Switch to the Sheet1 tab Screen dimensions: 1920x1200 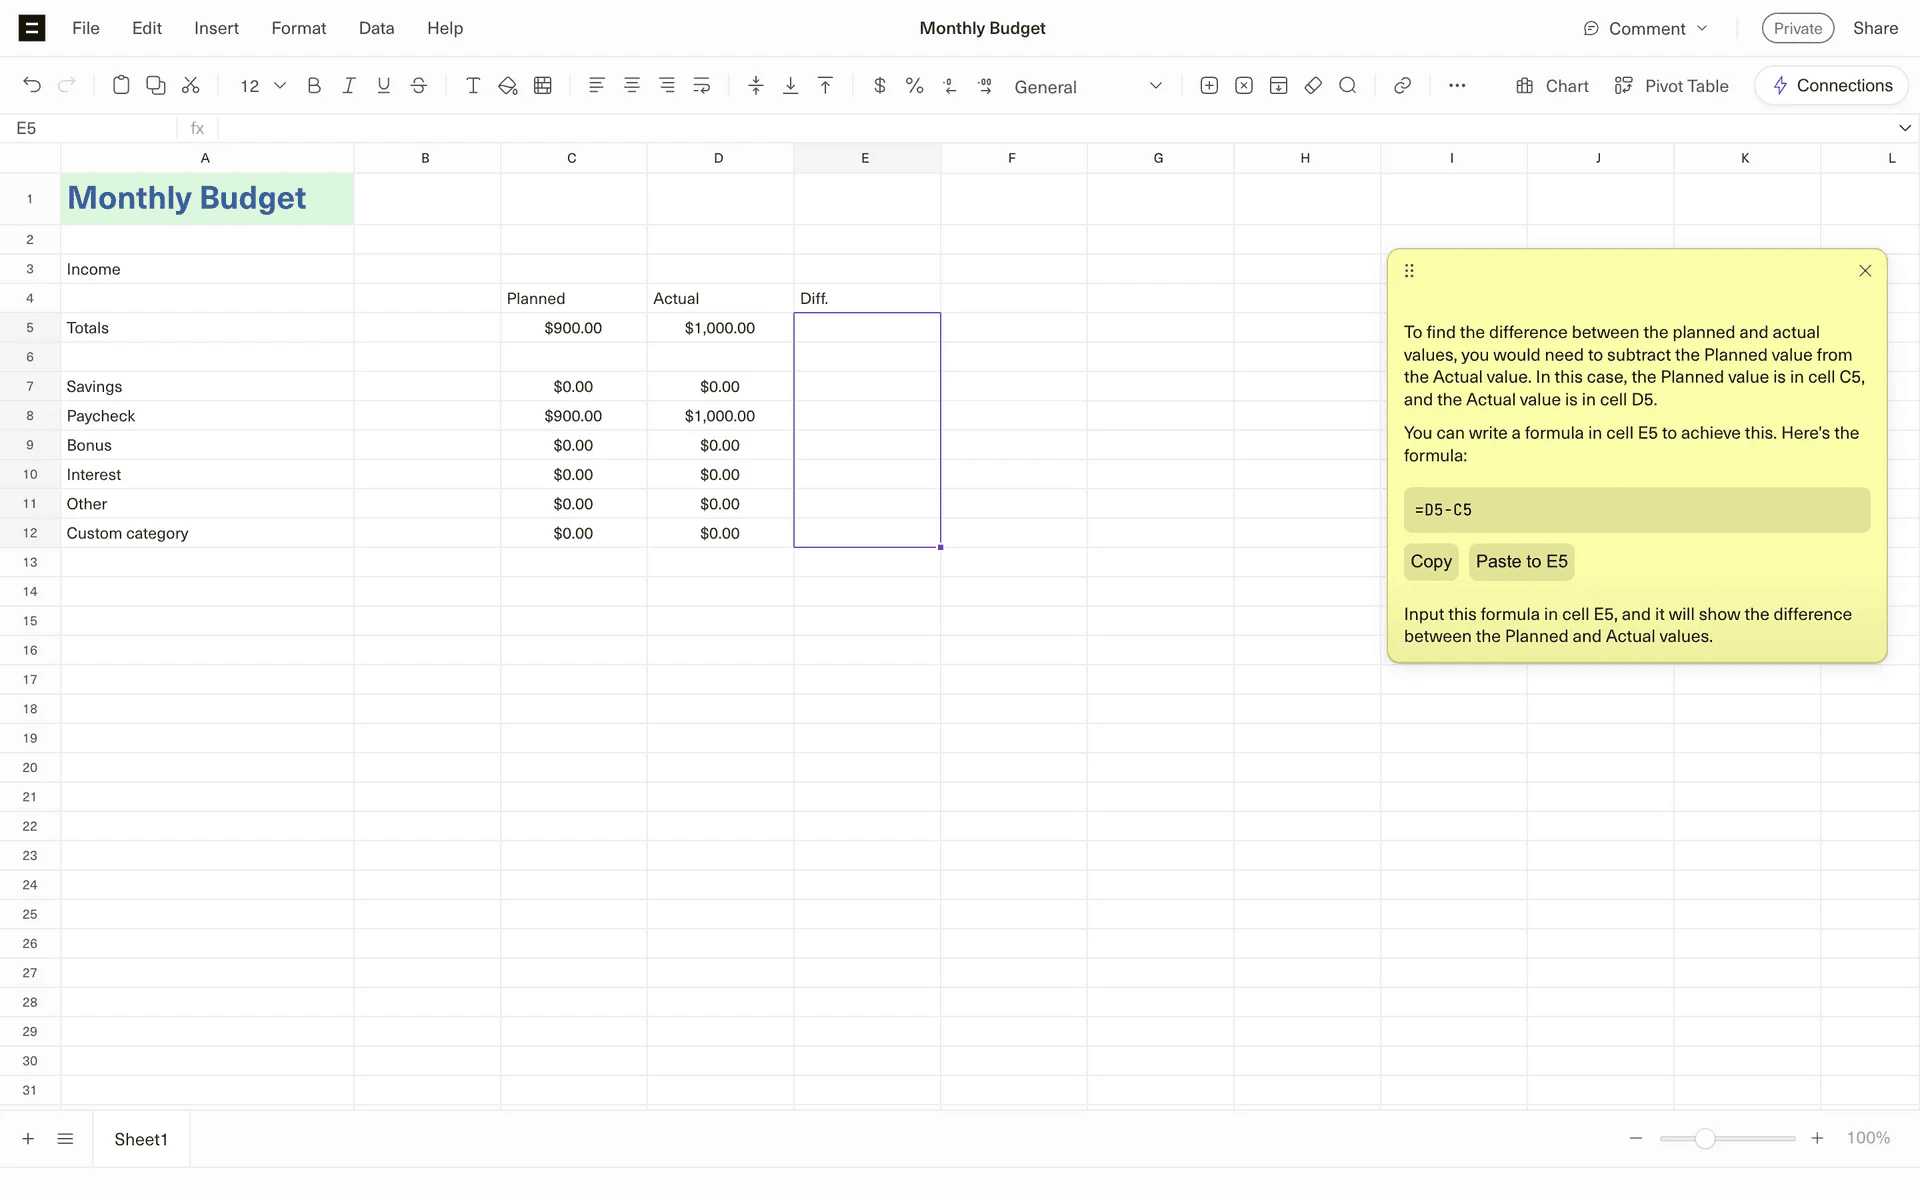141,1139
